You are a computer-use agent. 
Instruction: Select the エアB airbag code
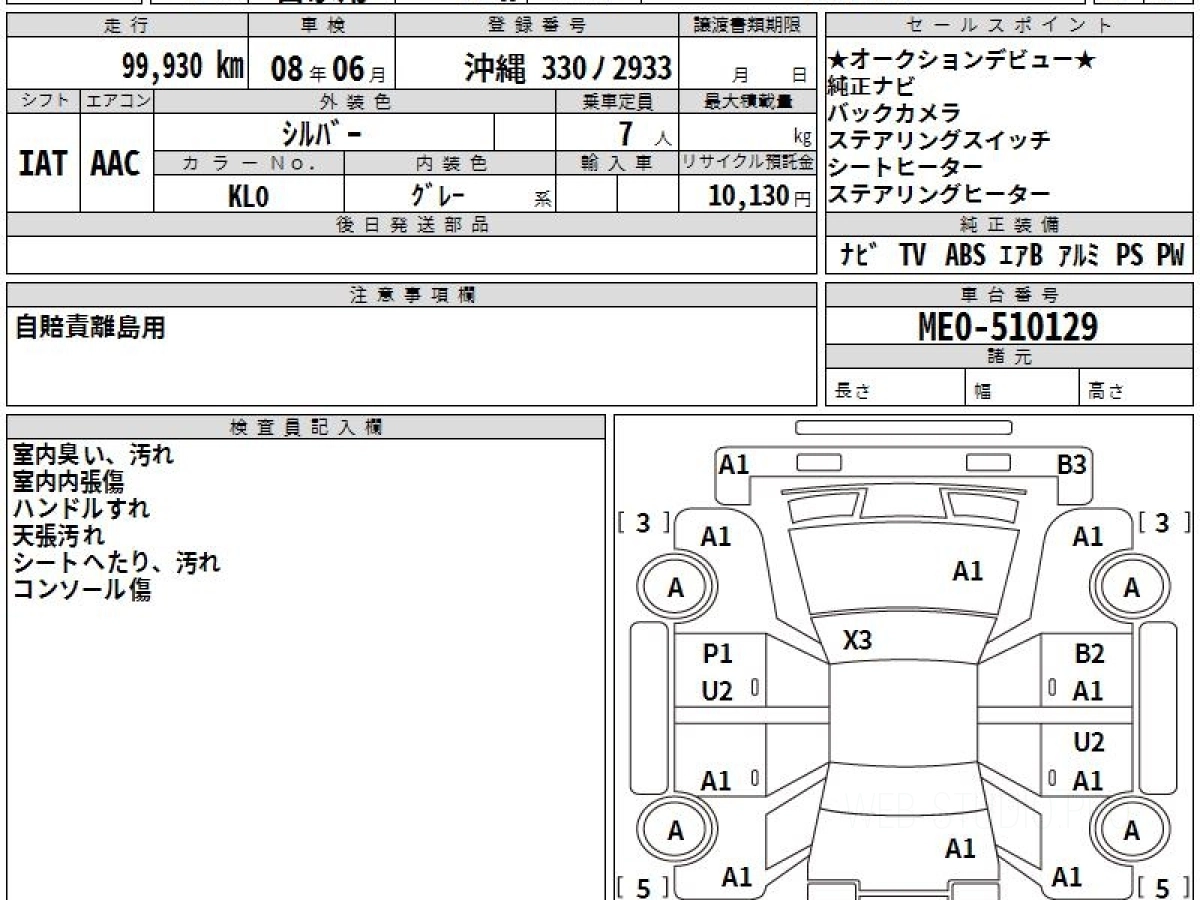[1020, 255]
